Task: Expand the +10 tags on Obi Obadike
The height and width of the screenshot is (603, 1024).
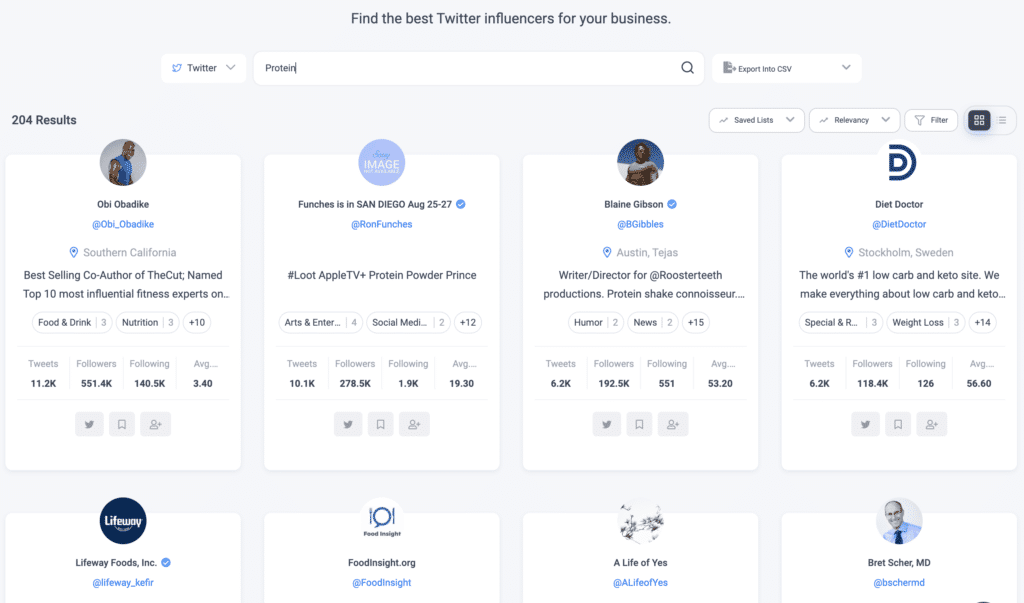Action: coord(197,322)
